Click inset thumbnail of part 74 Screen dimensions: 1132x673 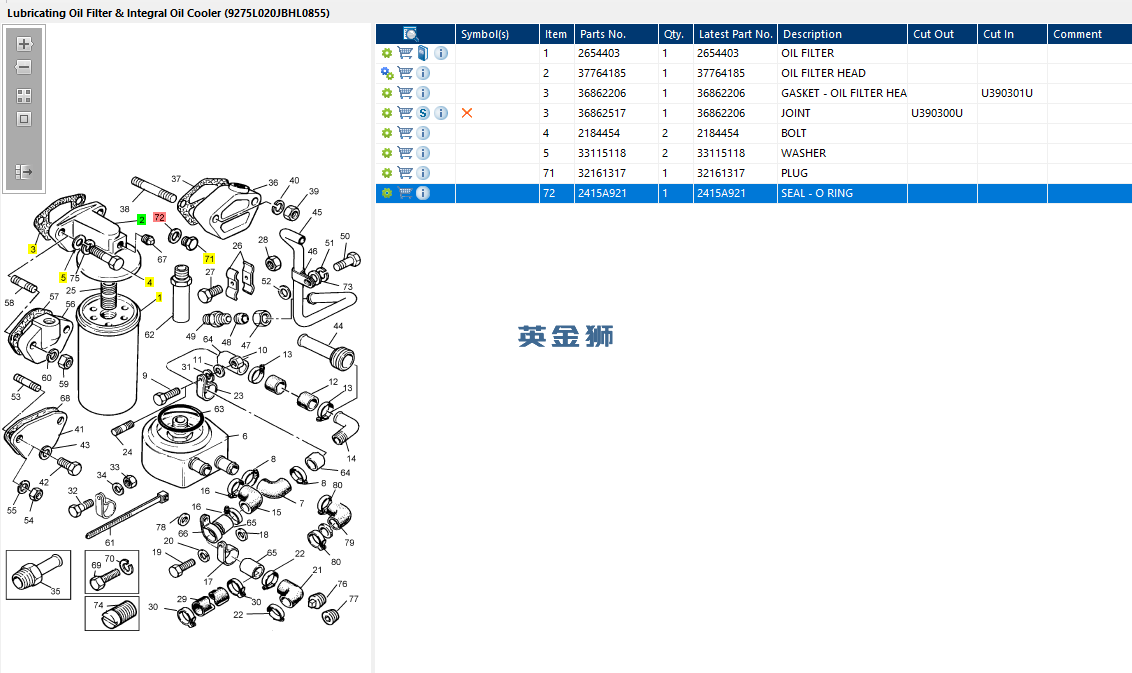112,614
